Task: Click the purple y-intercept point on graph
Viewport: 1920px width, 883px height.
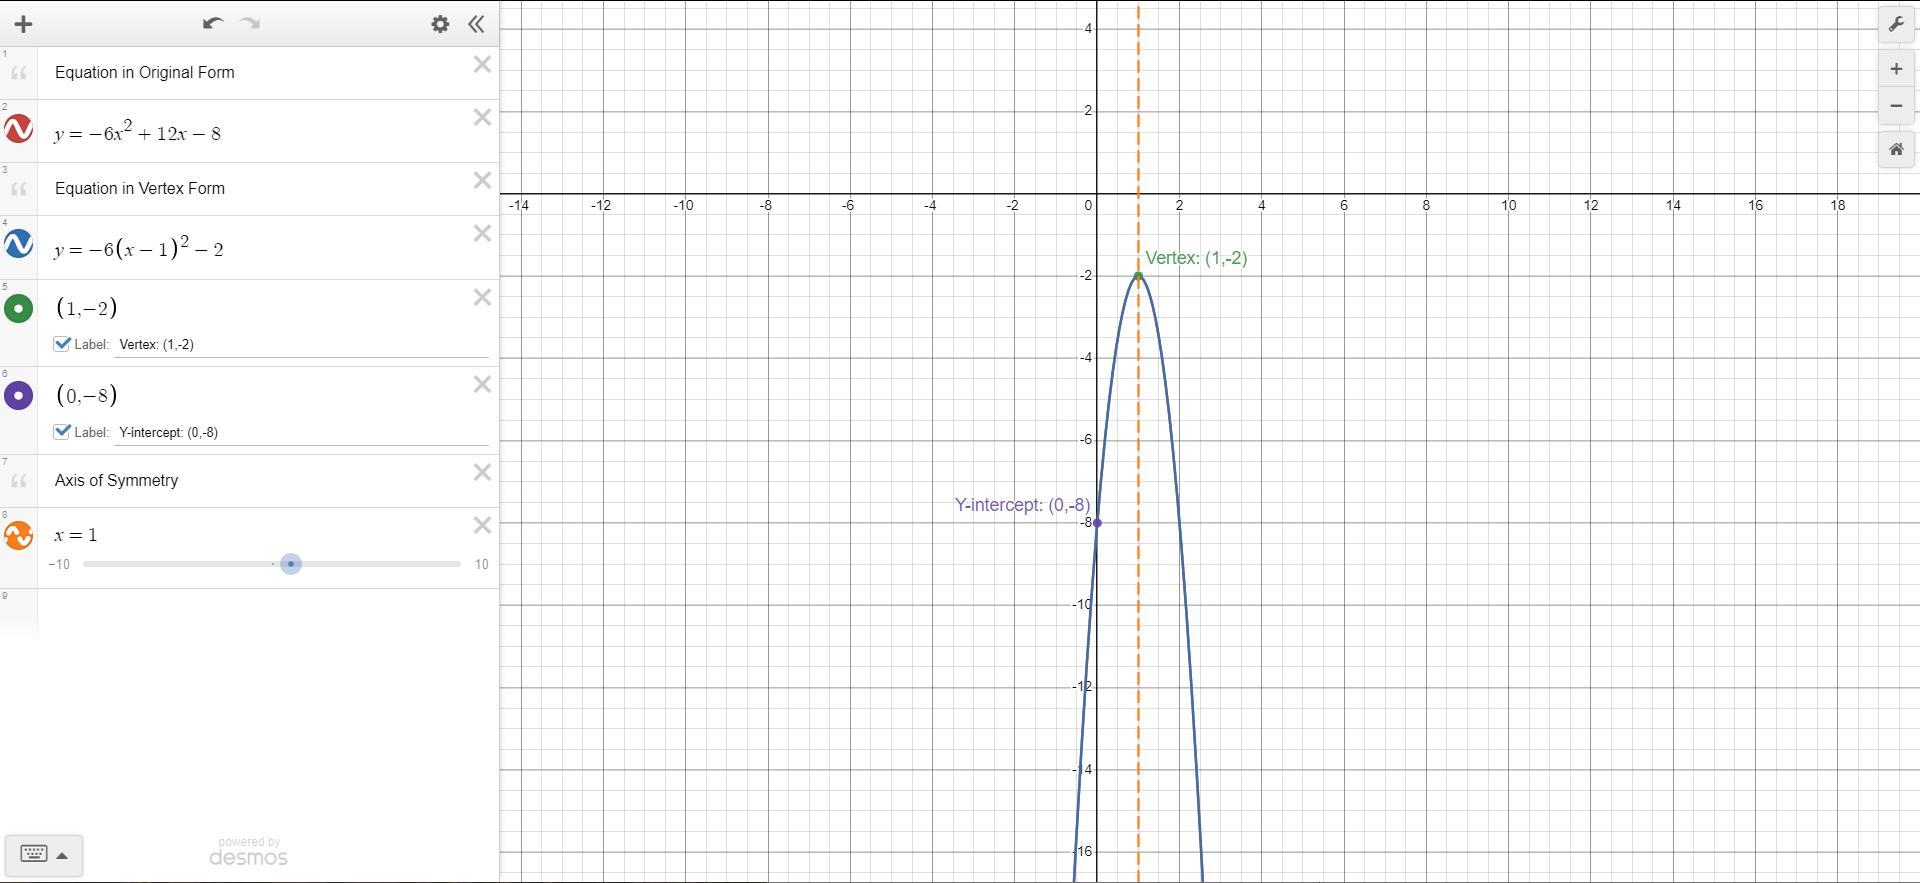Action: click(x=1097, y=523)
